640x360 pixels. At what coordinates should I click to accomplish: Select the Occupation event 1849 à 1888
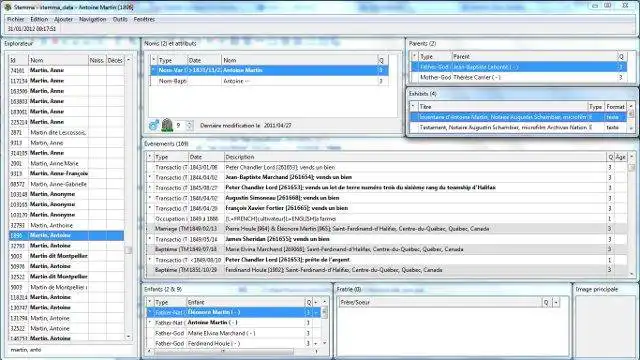[x=387, y=218]
